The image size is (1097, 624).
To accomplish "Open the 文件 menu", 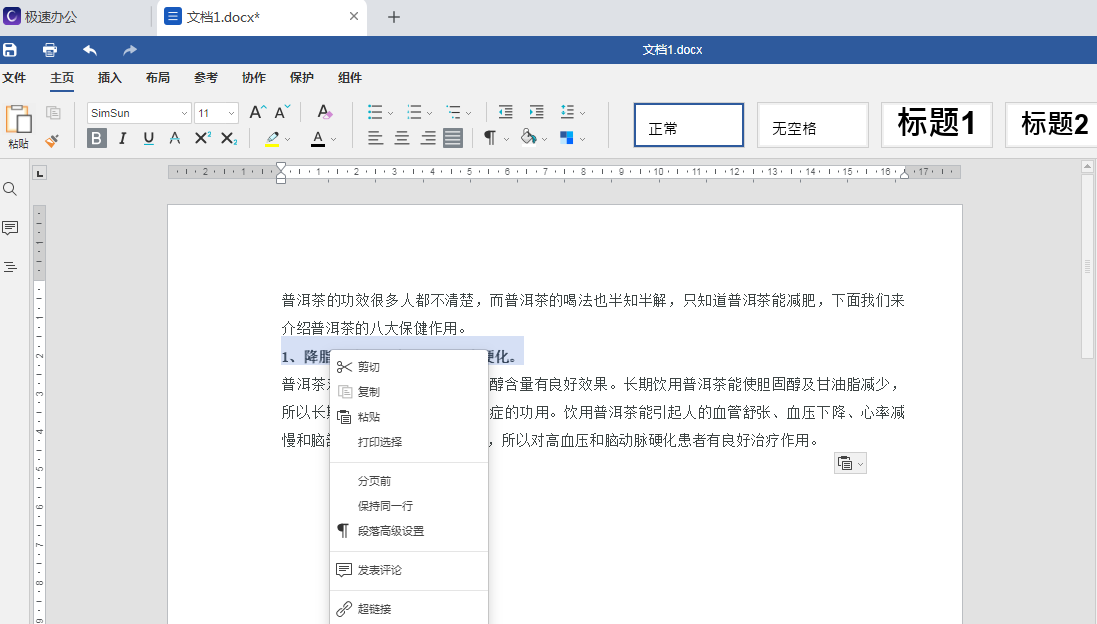I will 14,78.
